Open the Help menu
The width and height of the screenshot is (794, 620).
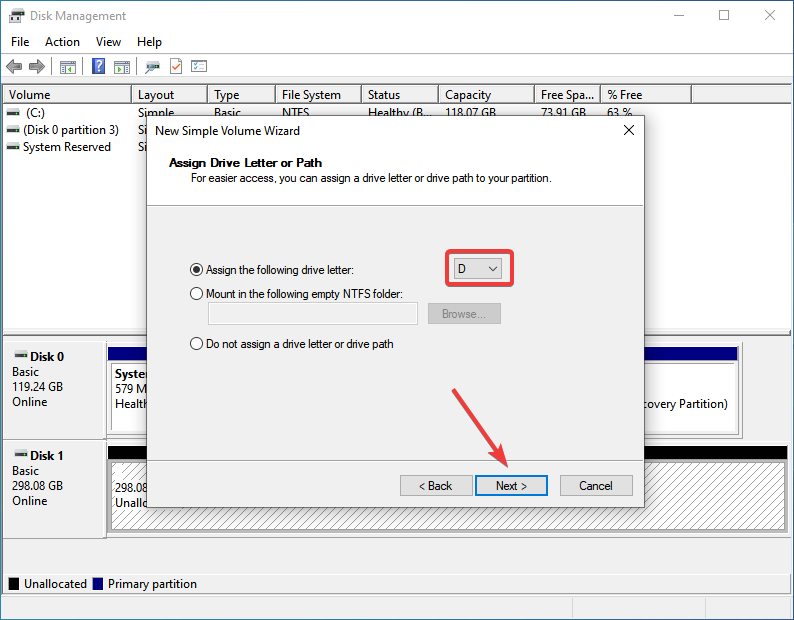click(x=149, y=42)
